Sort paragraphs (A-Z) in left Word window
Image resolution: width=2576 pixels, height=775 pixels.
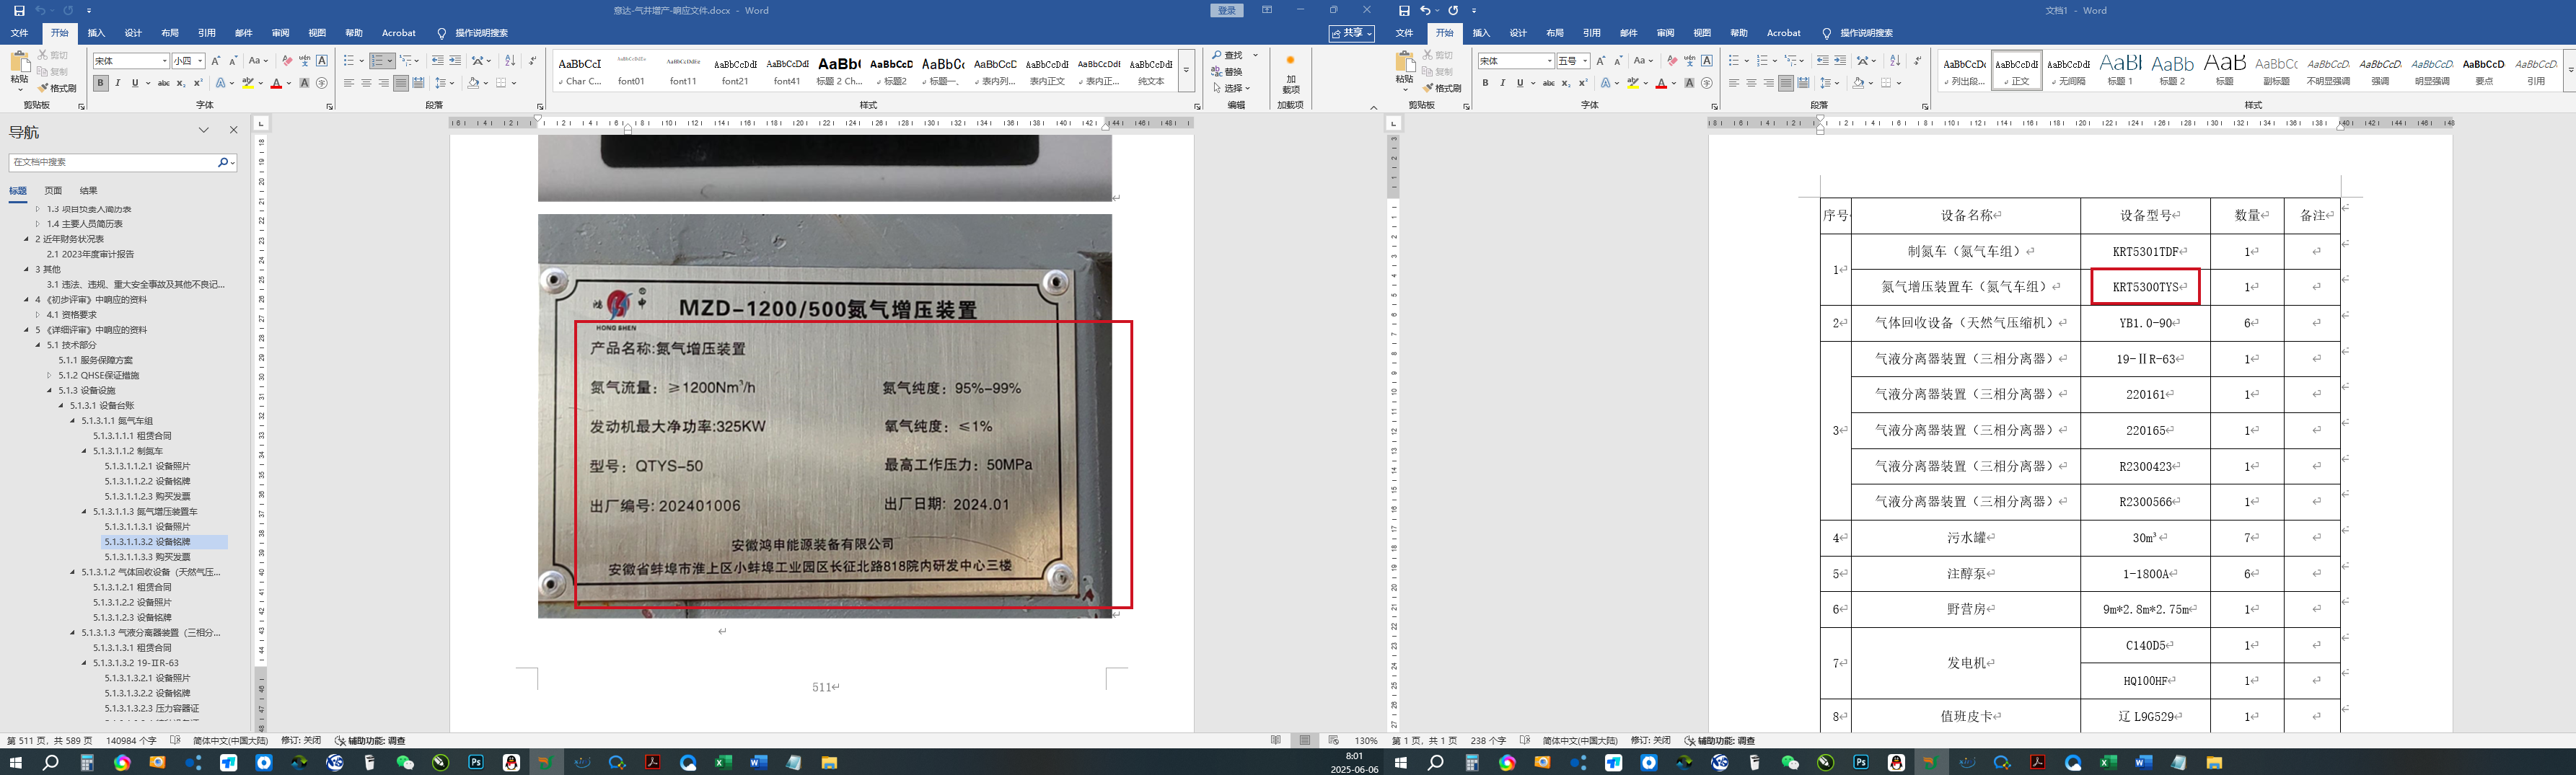(x=510, y=61)
